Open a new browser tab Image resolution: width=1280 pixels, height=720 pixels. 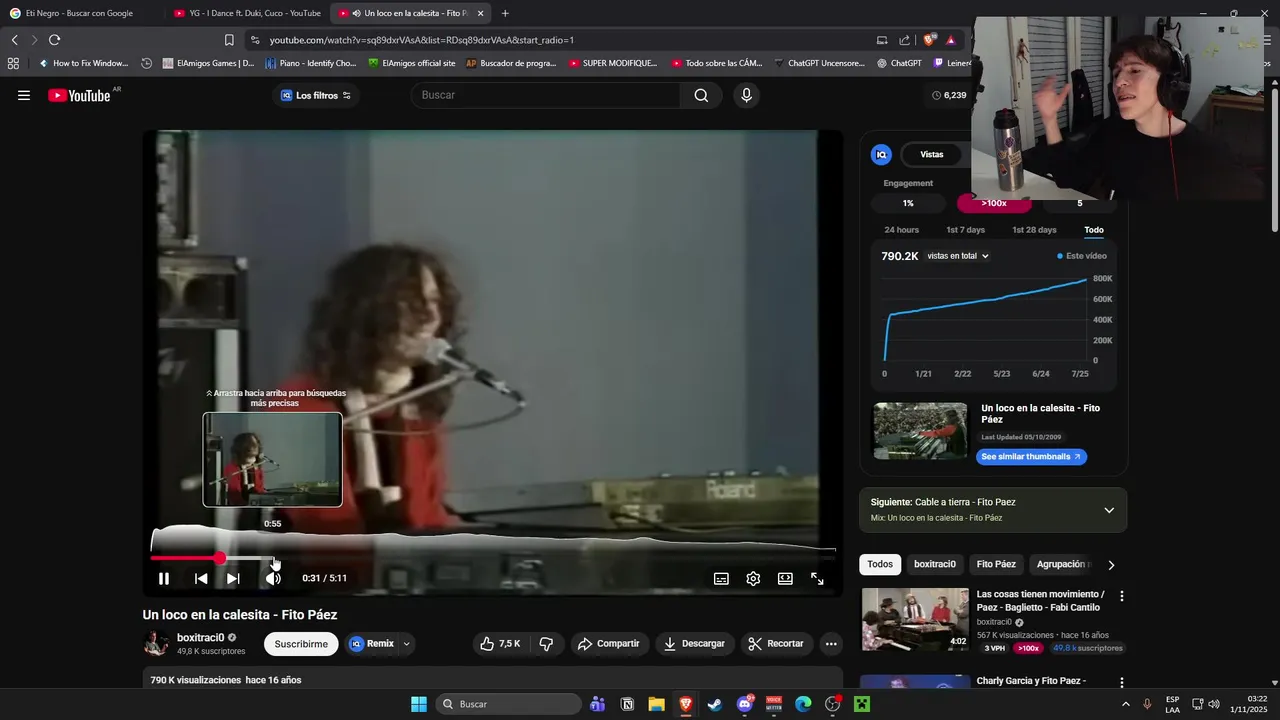tap(505, 13)
